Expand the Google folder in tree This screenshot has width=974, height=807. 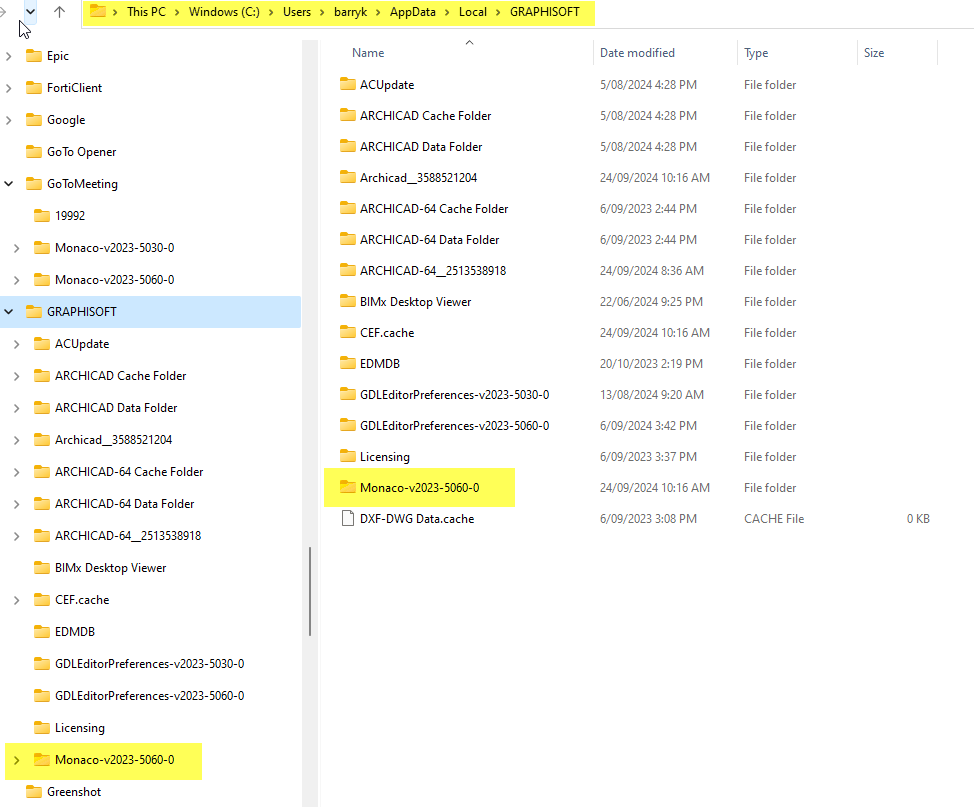(x=9, y=120)
